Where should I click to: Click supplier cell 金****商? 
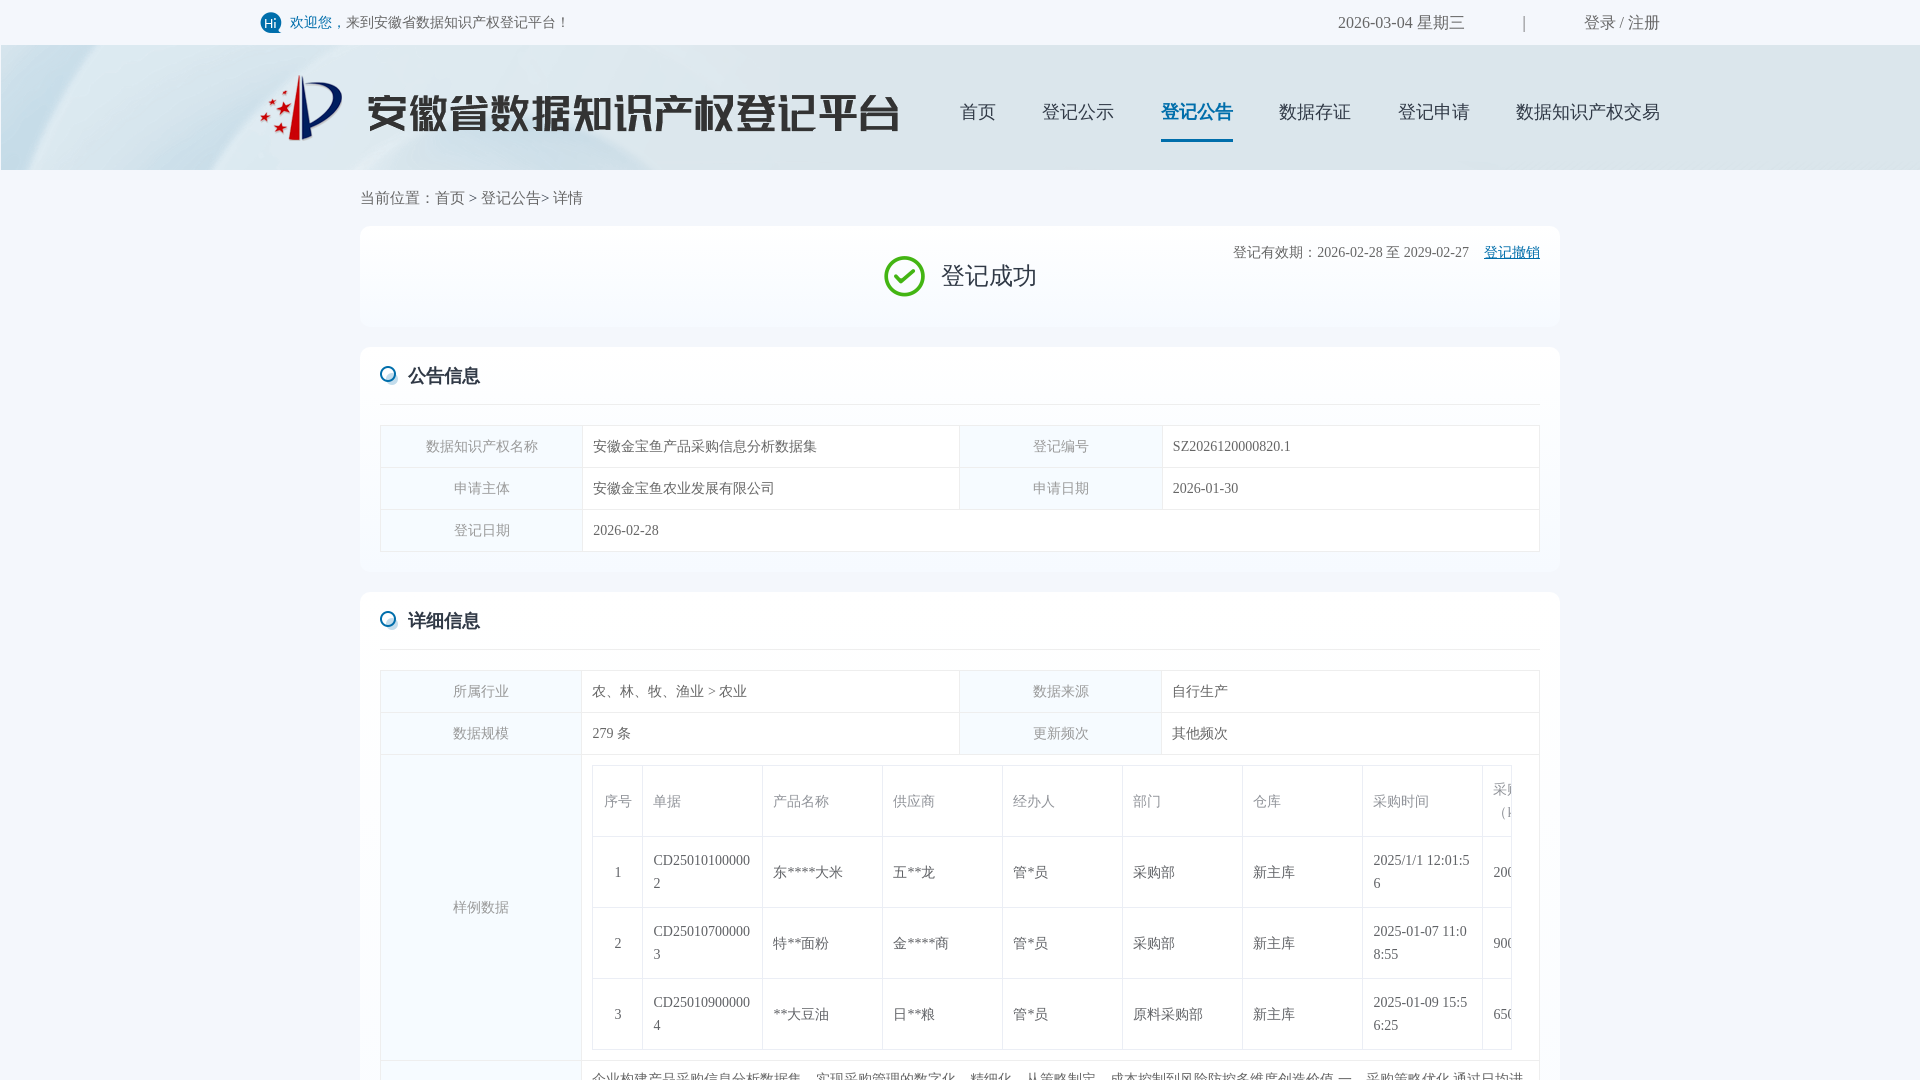[921, 944]
